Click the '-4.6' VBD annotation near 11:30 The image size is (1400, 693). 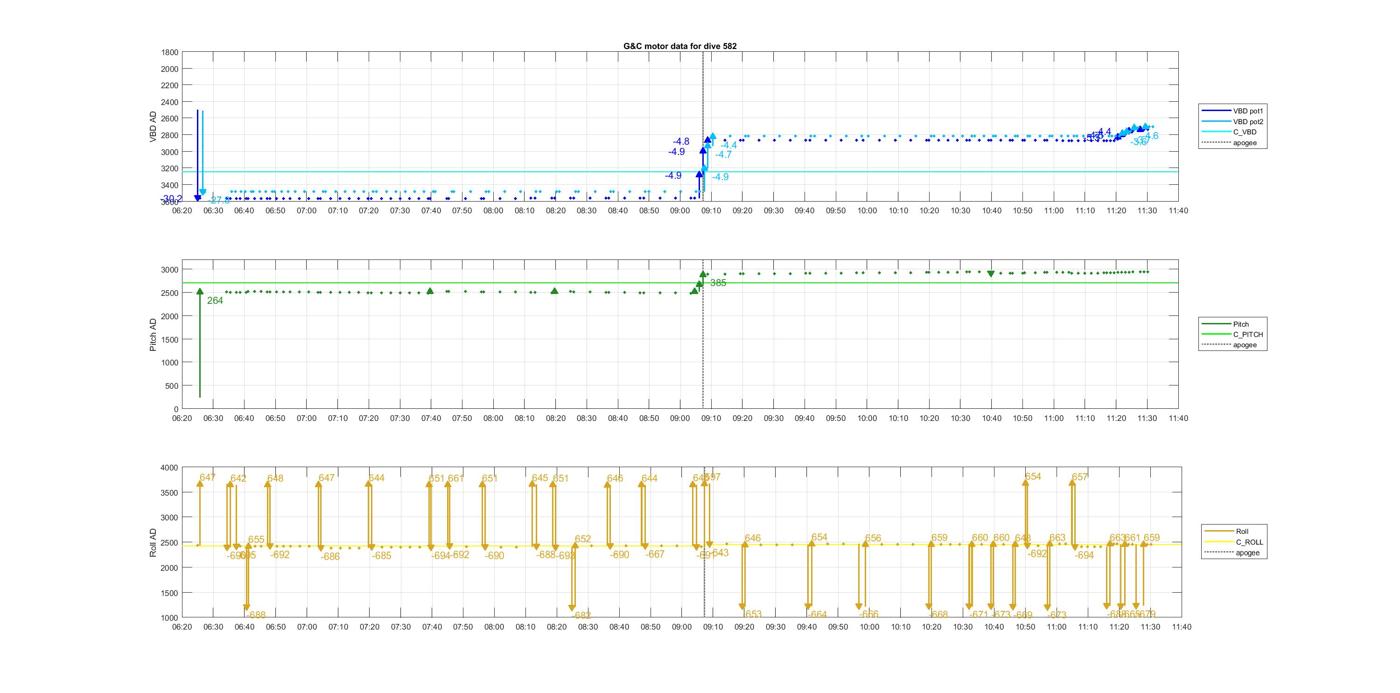[1150, 136]
